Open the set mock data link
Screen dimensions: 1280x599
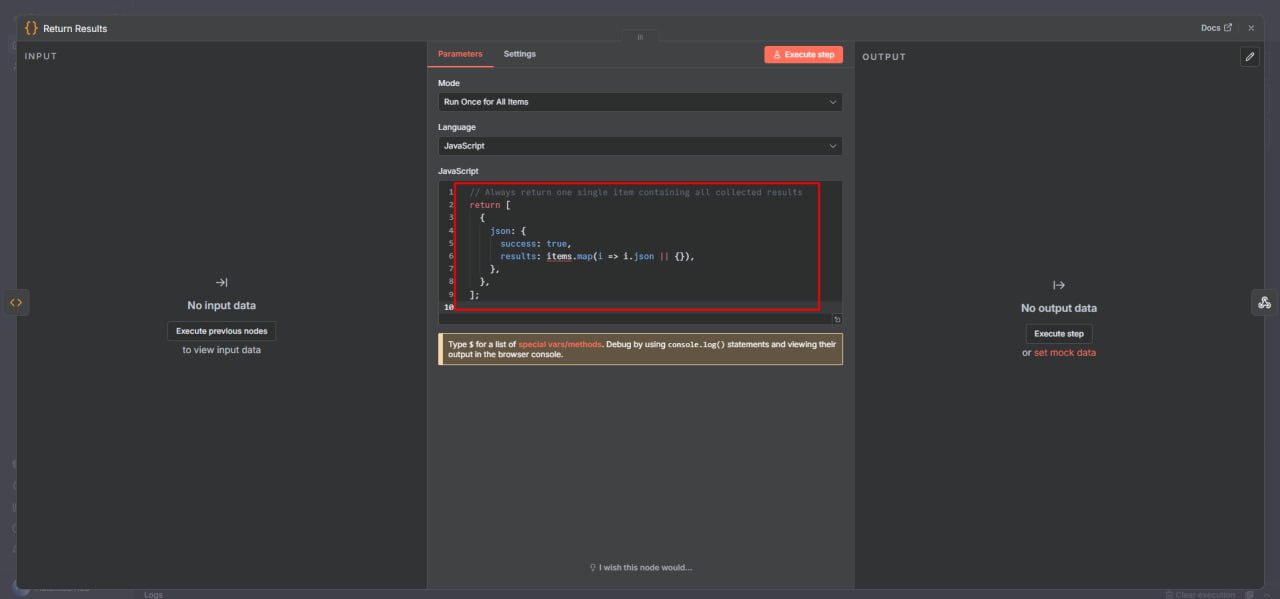1064,352
